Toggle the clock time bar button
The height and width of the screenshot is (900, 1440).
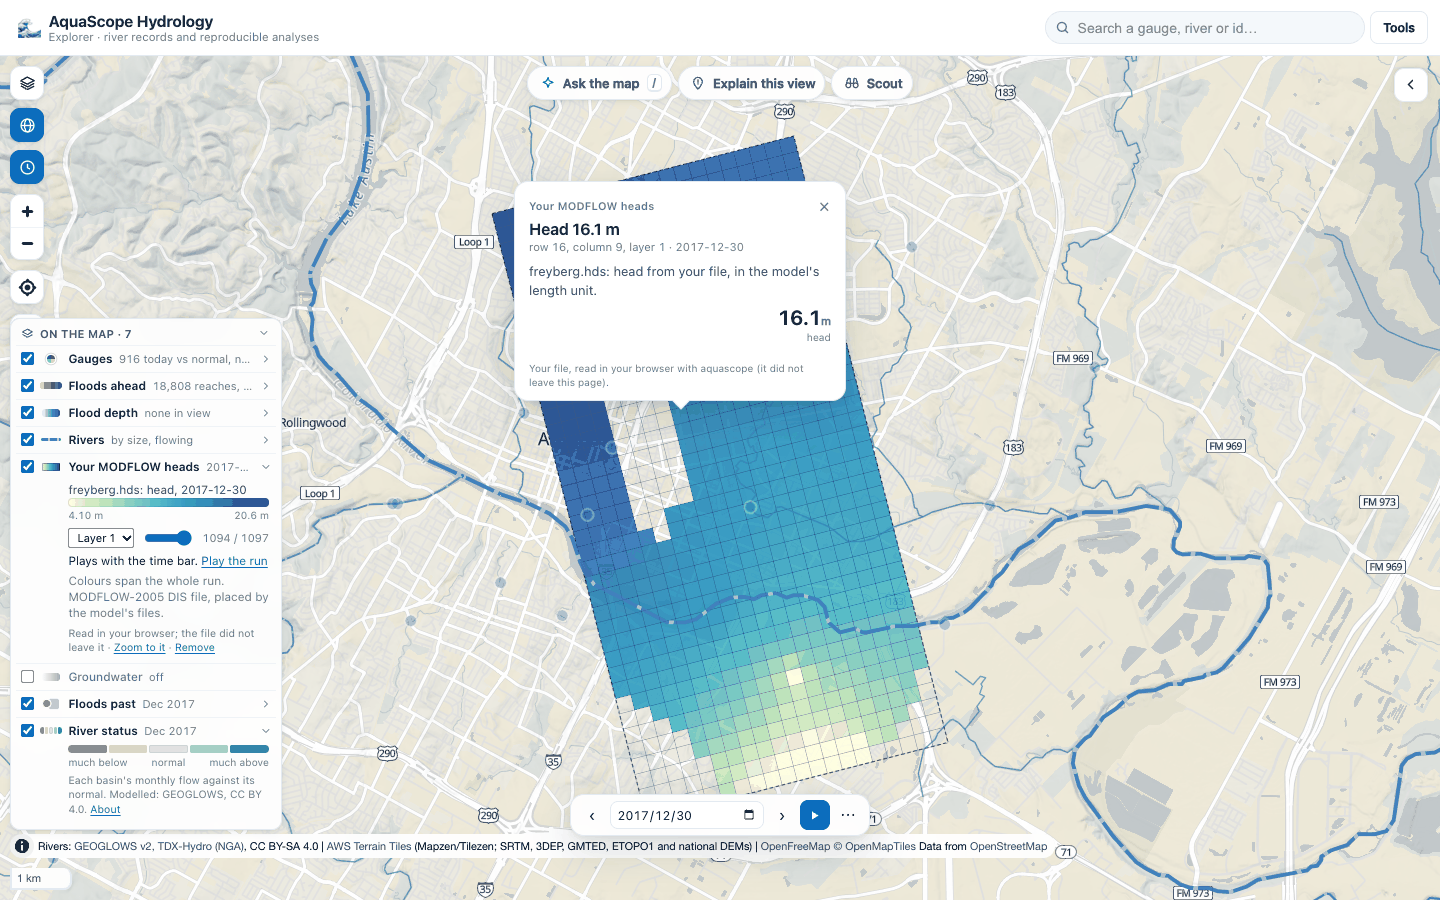27,168
